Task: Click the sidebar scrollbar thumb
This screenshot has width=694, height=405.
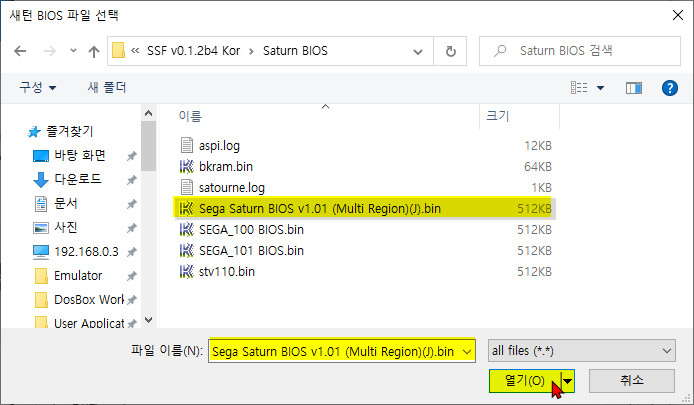Action: click(149, 146)
